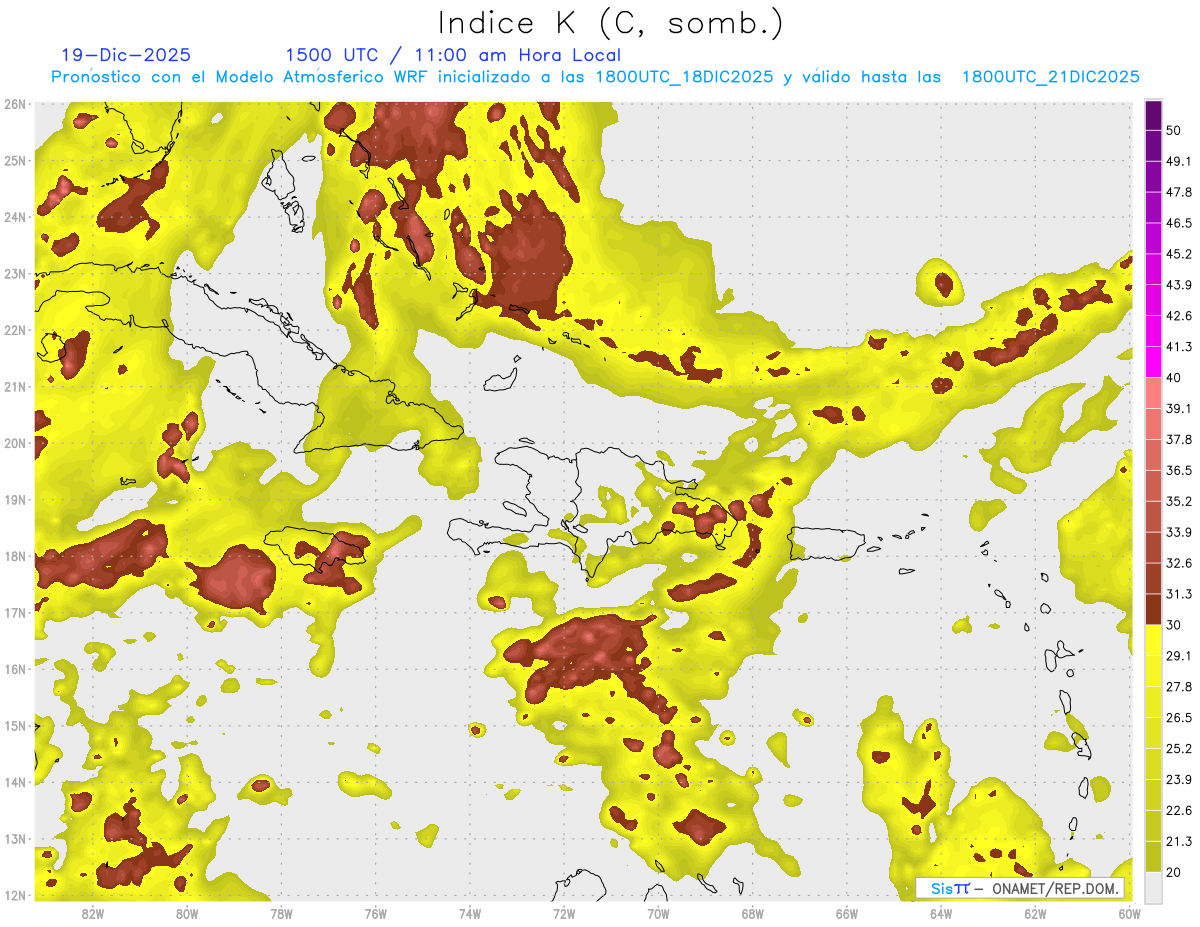Click the "18N" latitude label

point(15,556)
